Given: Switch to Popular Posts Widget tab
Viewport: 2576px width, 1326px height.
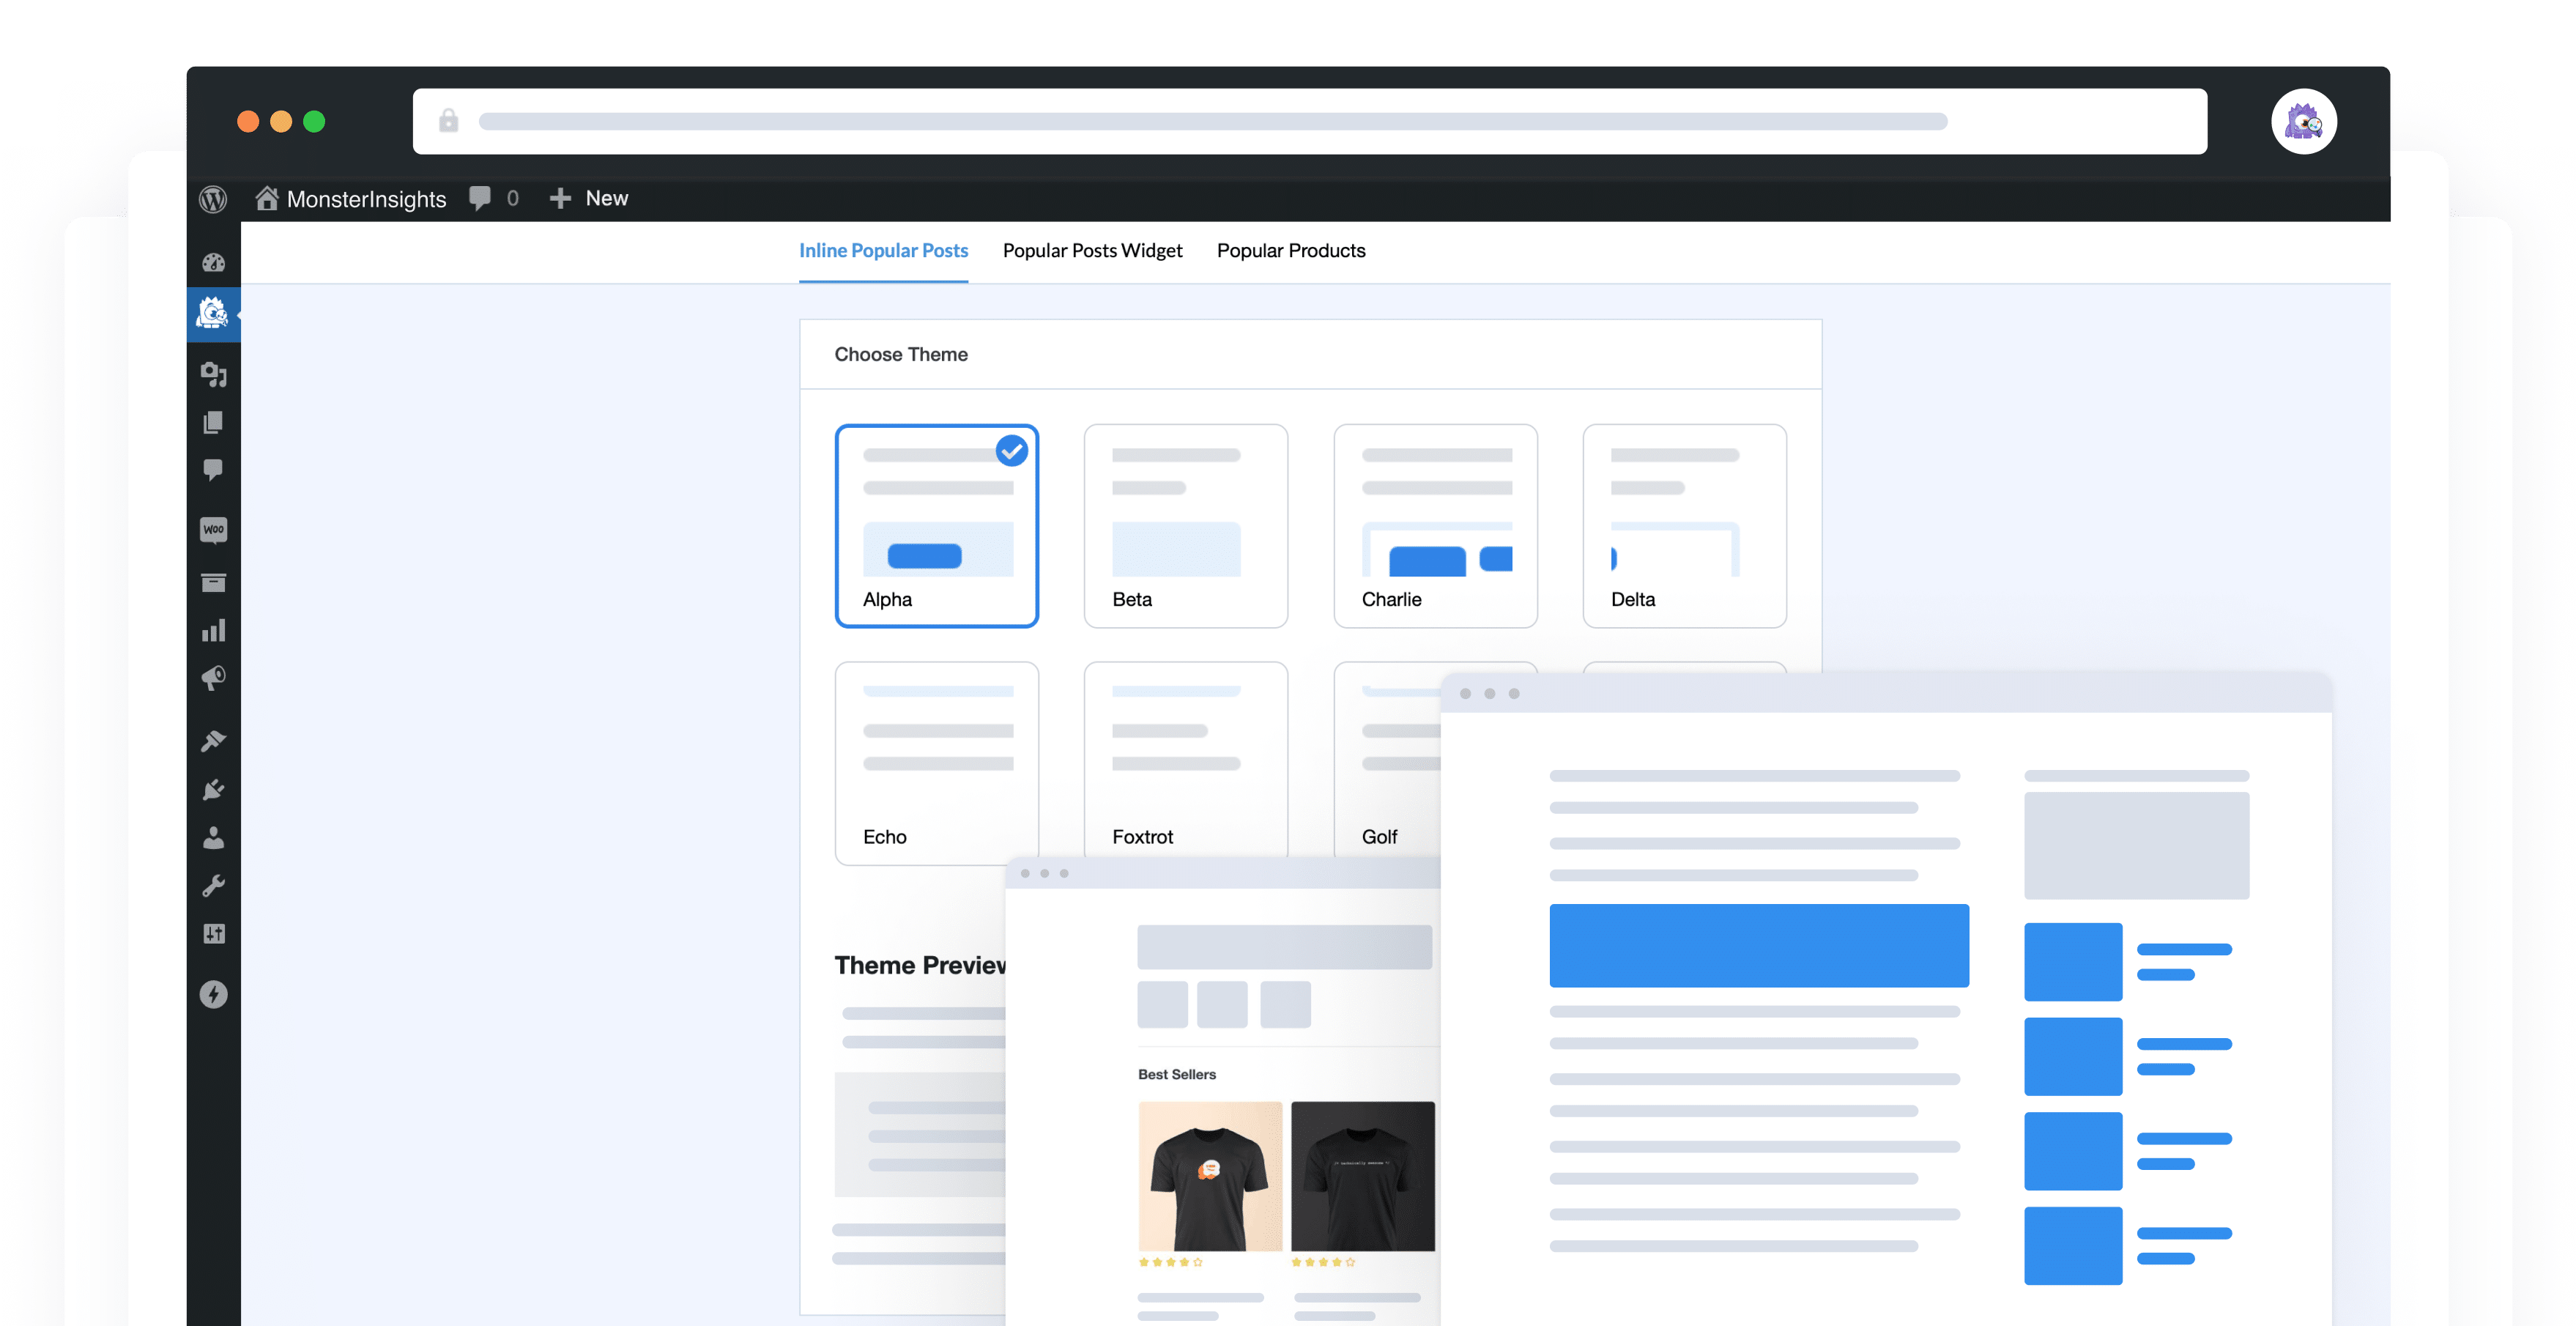Looking at the screenshot, I should (x=1092, y=251).
